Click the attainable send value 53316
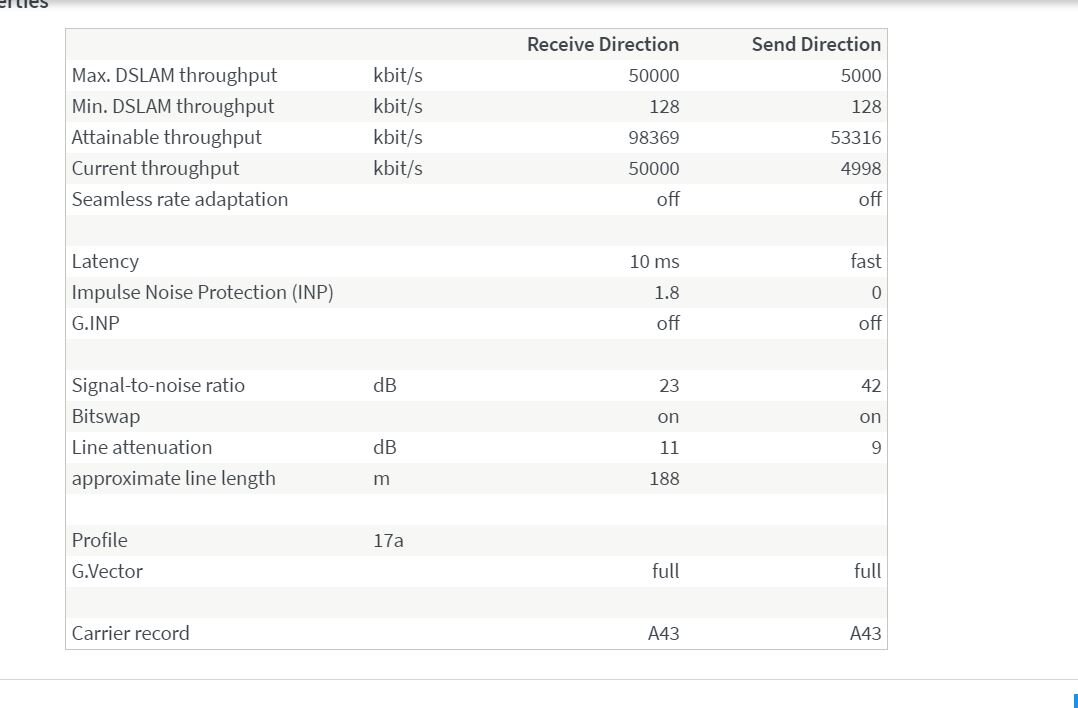 pos(855,137)
